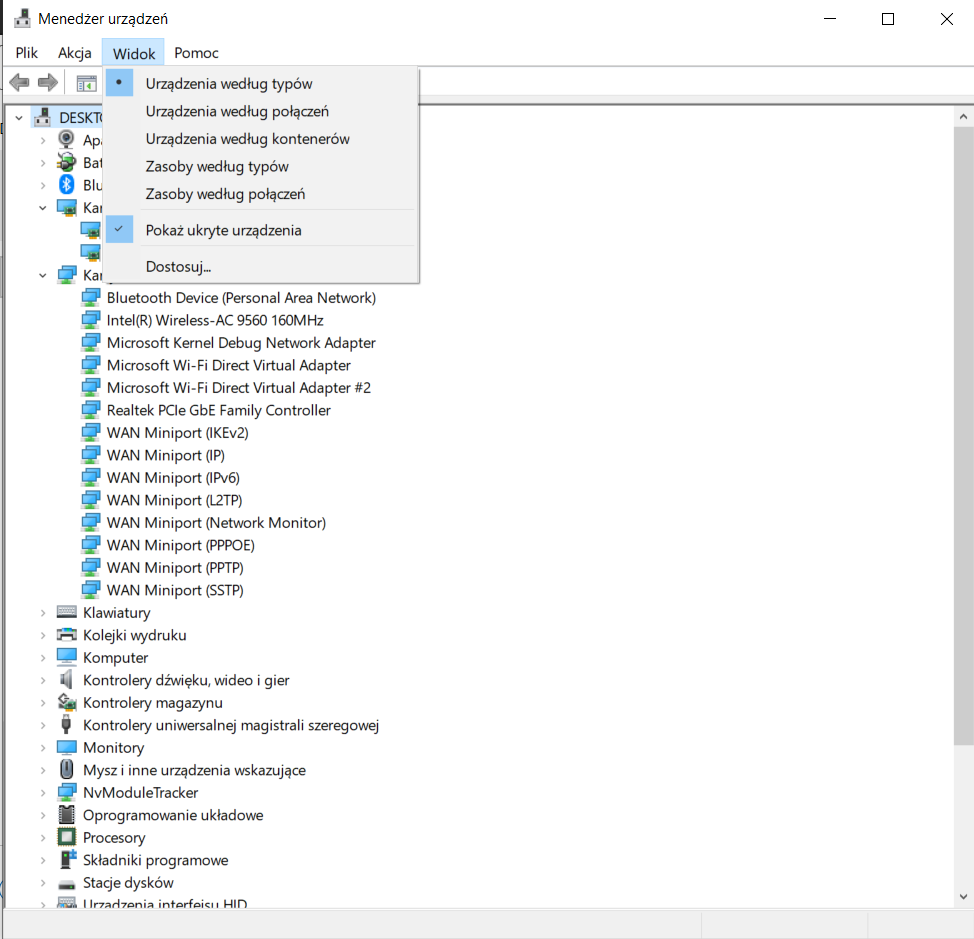Click the mouse icon for Mysz i inne urządzenia
This screenshot has width=974, height=939.
[66, 769]
